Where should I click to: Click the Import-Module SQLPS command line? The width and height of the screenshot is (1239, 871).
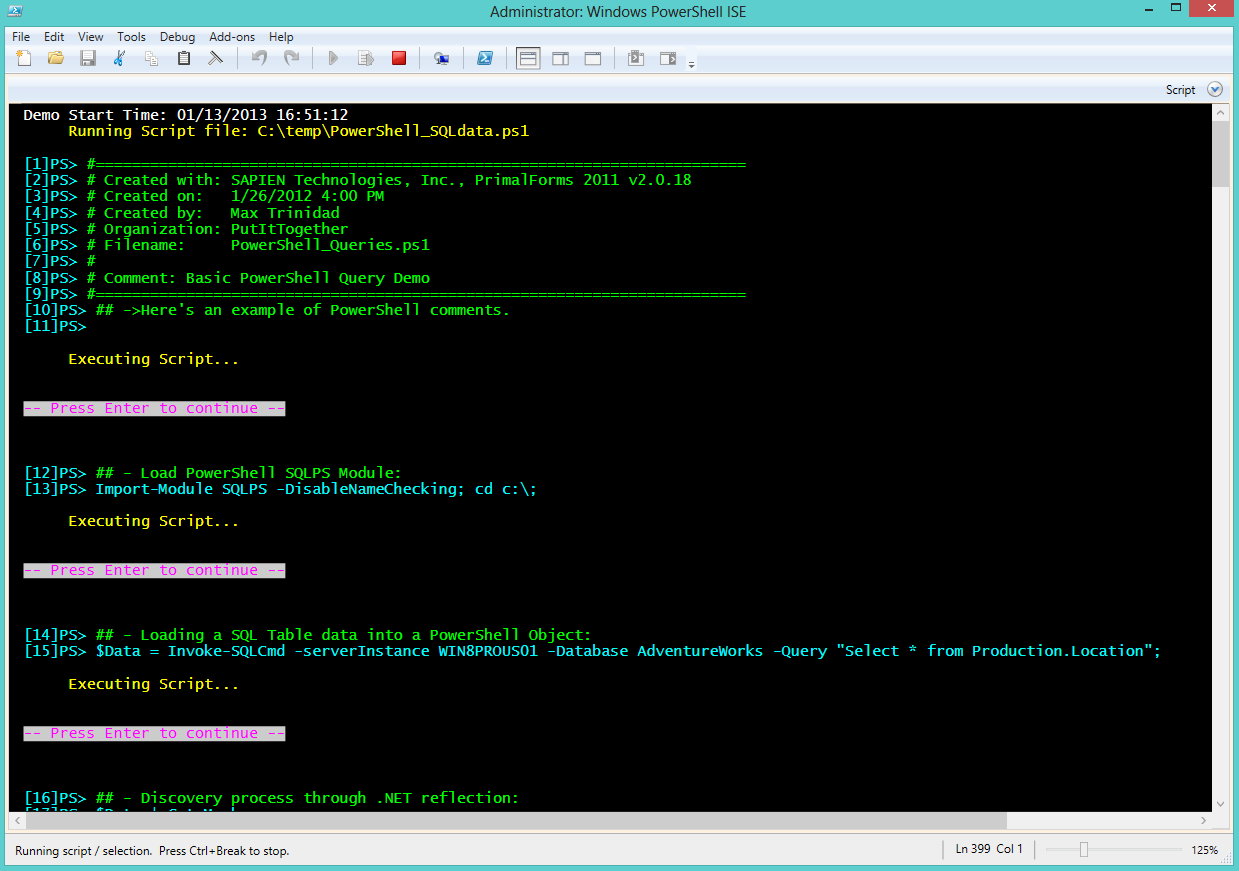(x=281, y=489)
